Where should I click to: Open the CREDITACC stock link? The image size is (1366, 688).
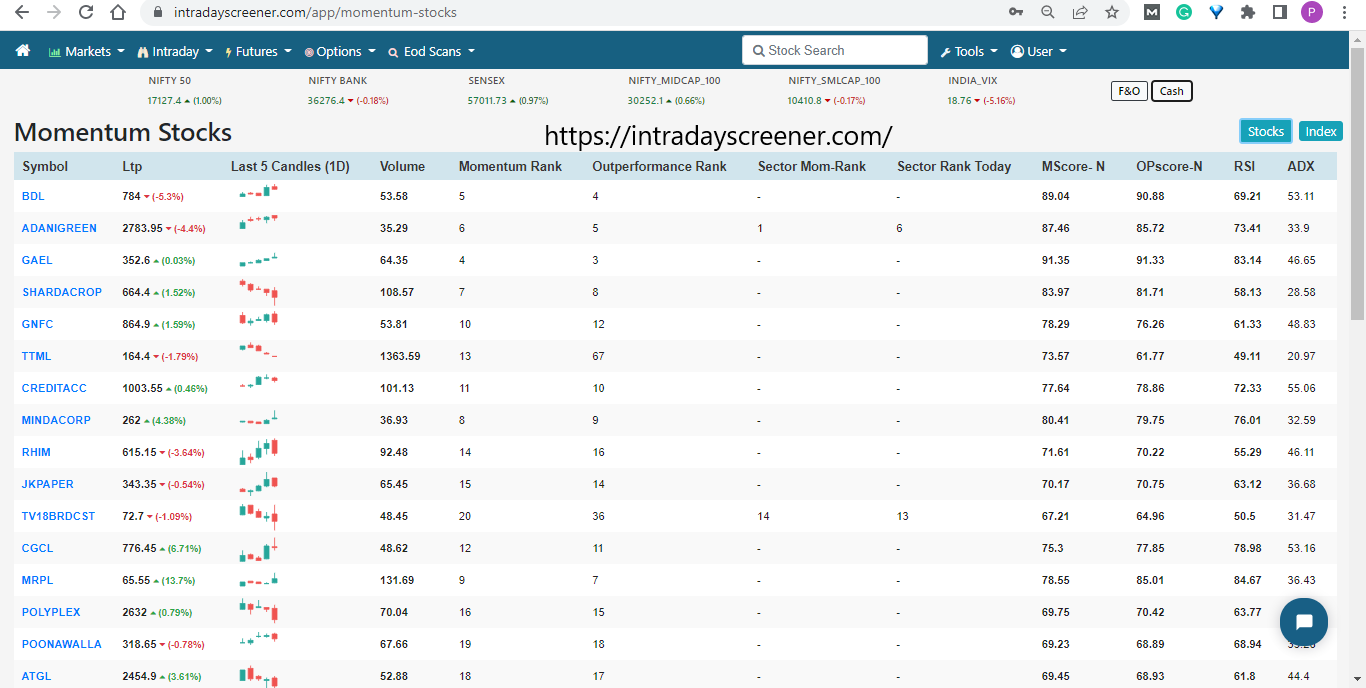pyautogui.click(x=54, y=388)
